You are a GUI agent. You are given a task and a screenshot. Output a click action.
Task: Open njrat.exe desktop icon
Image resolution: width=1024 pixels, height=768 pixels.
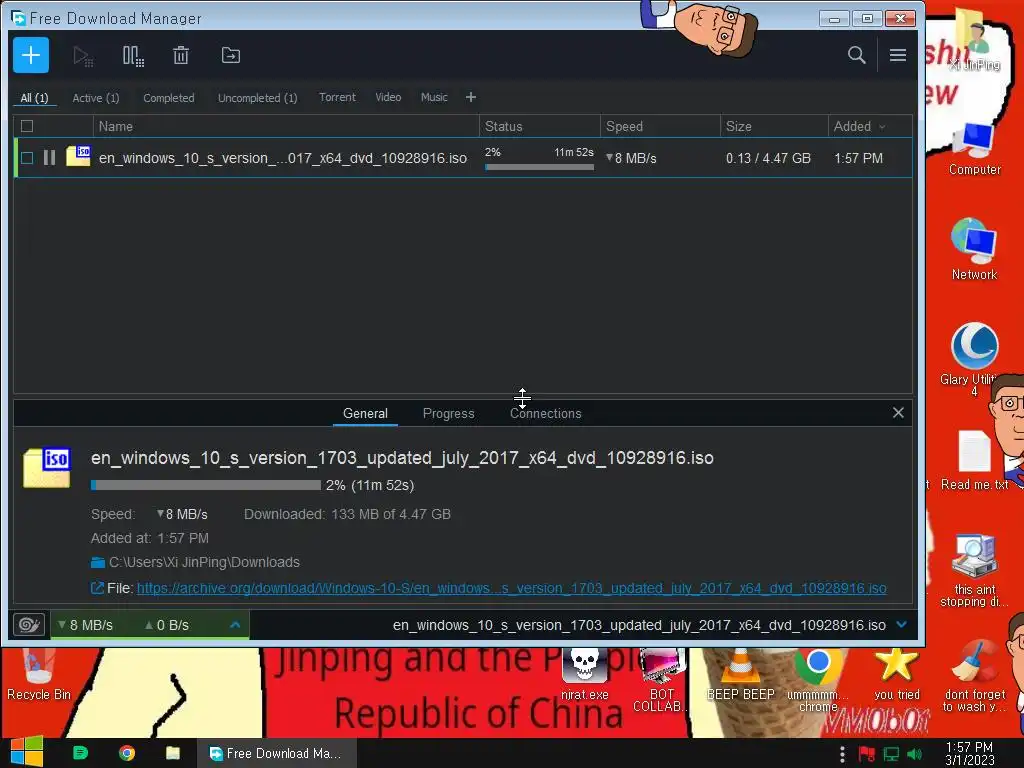(584, 675)
